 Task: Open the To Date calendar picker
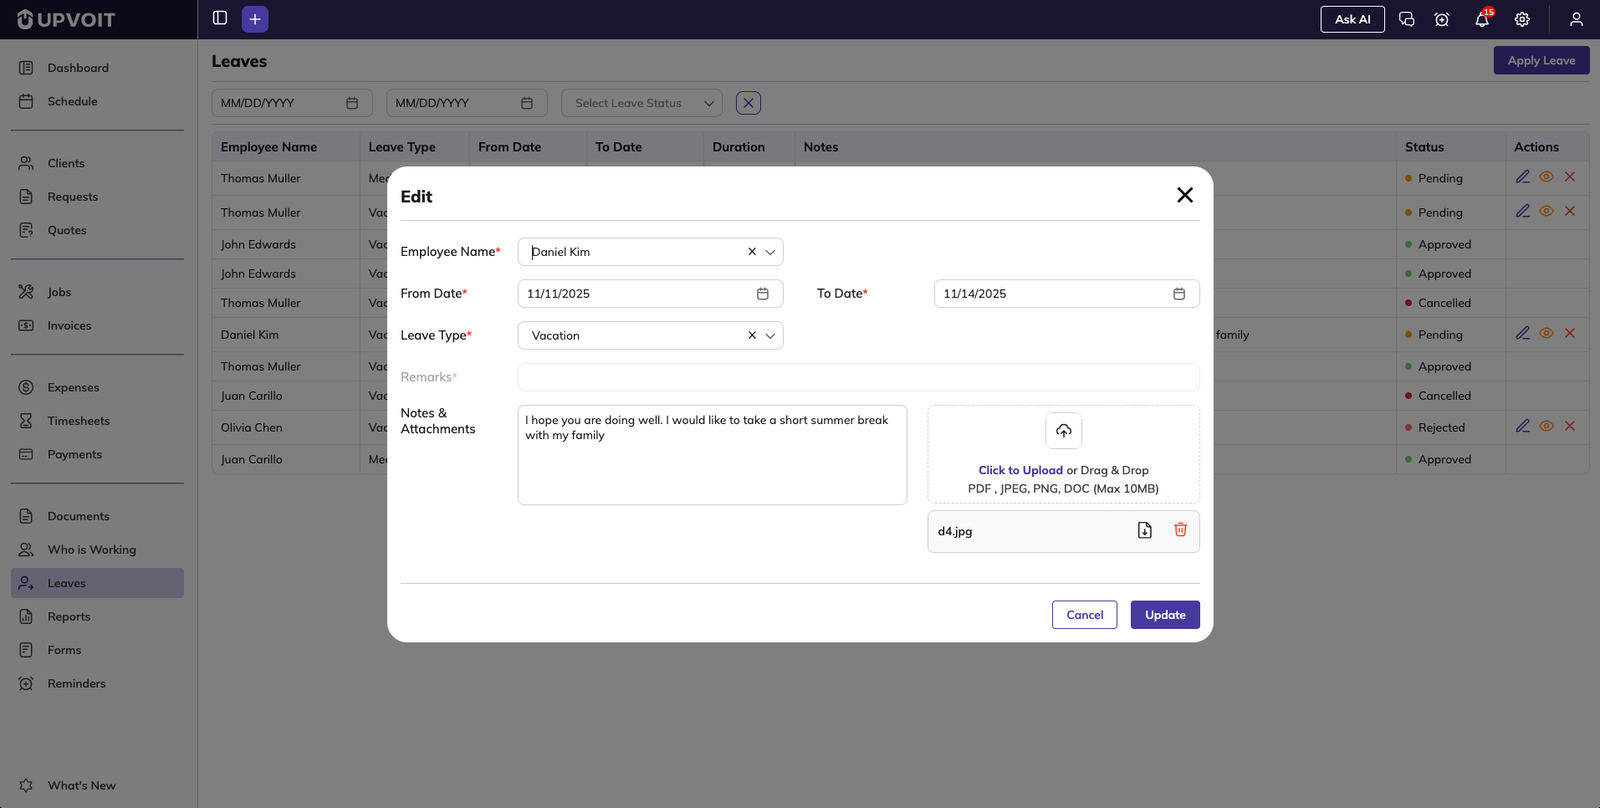[1179, 294]
